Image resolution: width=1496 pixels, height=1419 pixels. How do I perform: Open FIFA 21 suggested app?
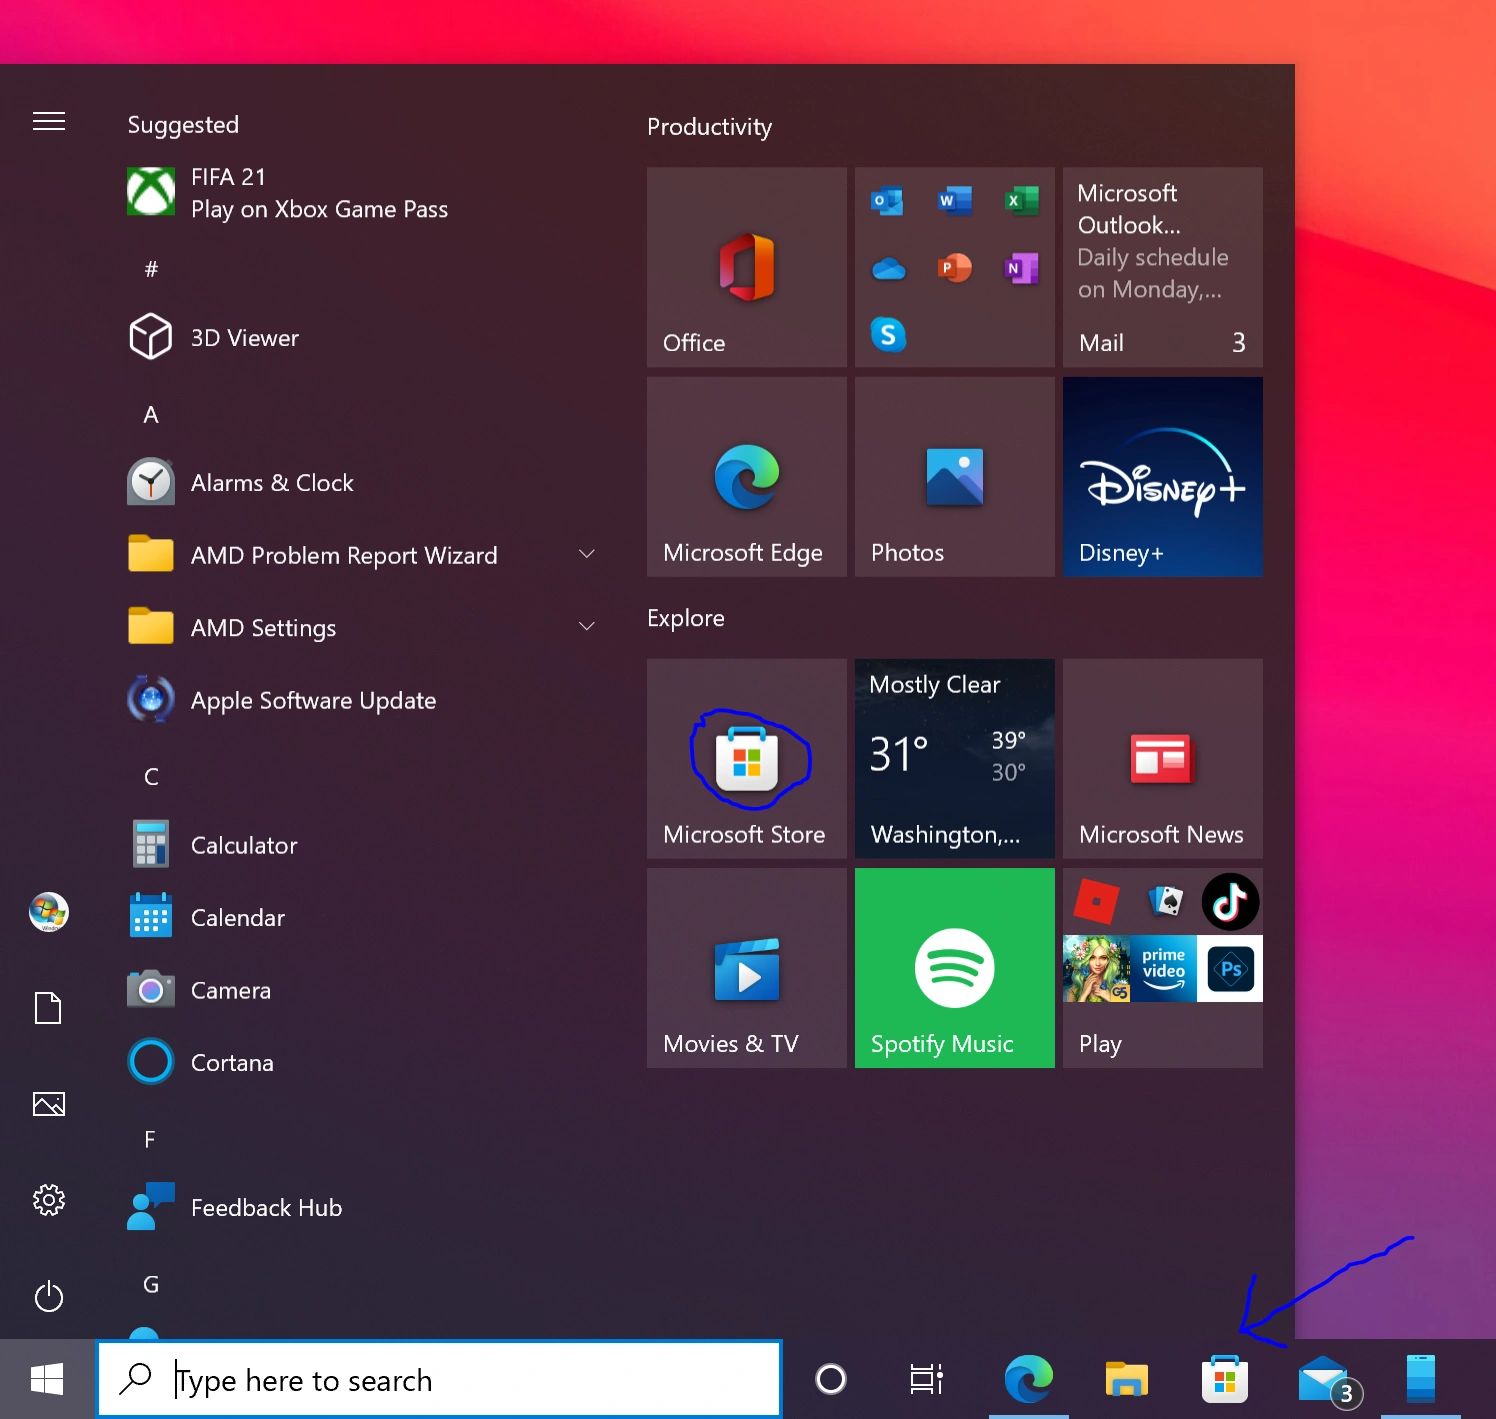click(x=361, y=193)
